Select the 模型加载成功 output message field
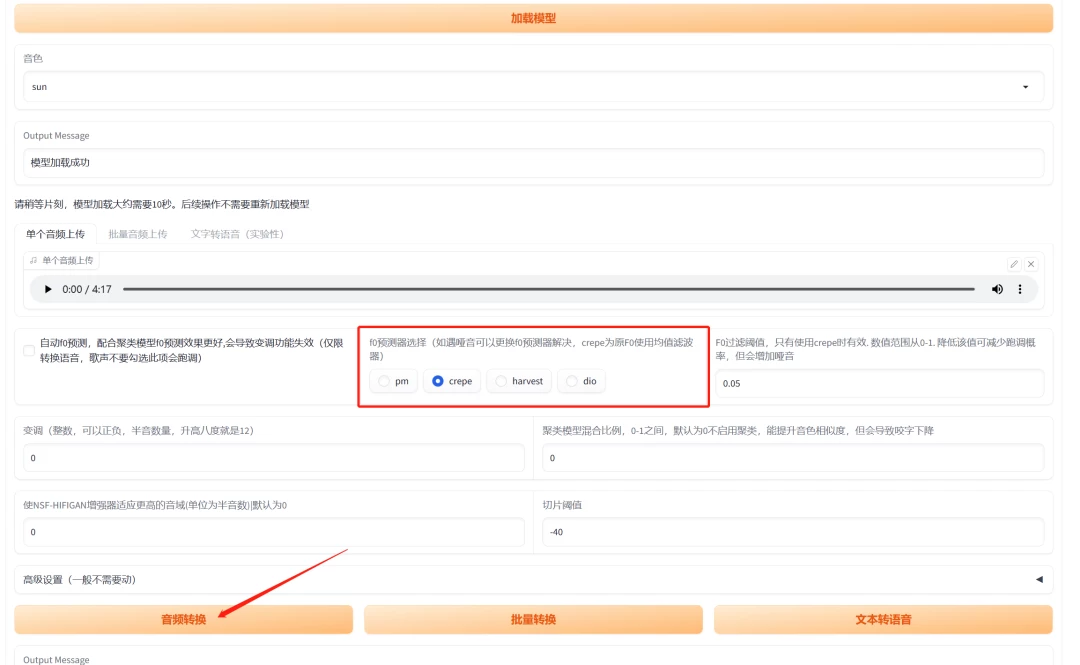Screen dimensions: 1080x665 click(533, 163)
